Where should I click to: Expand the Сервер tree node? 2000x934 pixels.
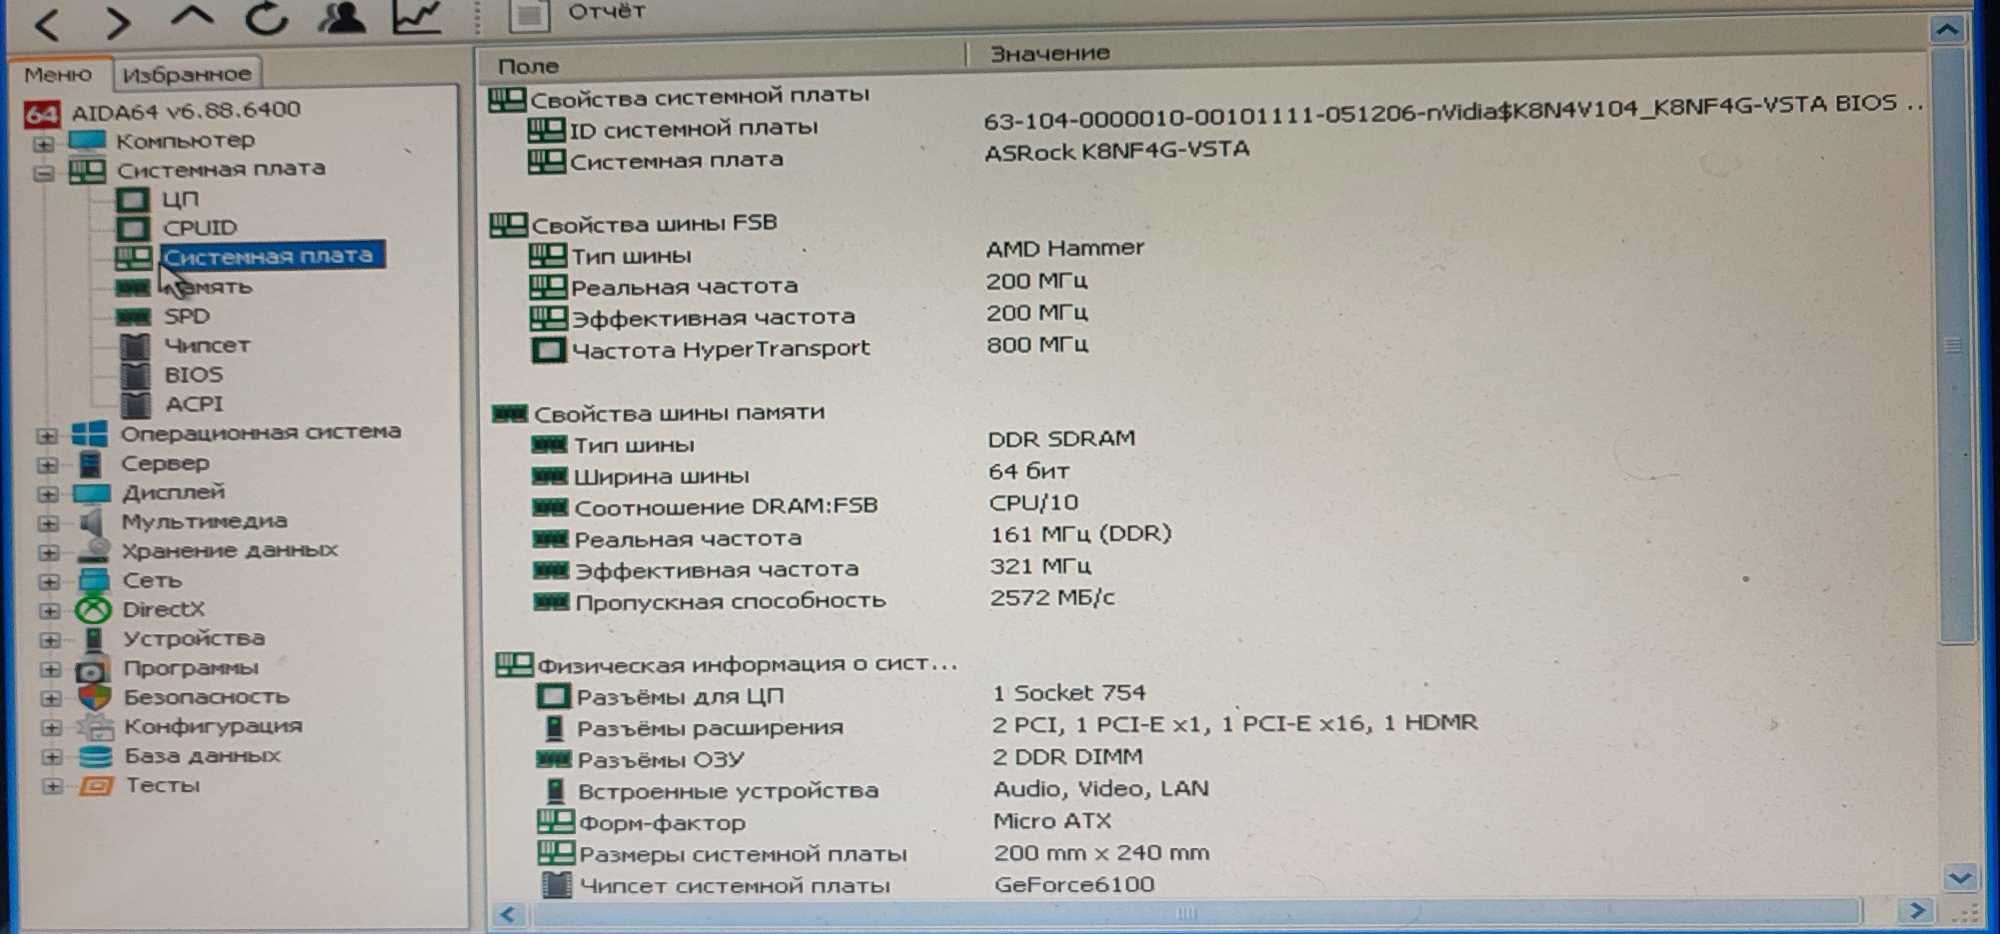(47, 465)
